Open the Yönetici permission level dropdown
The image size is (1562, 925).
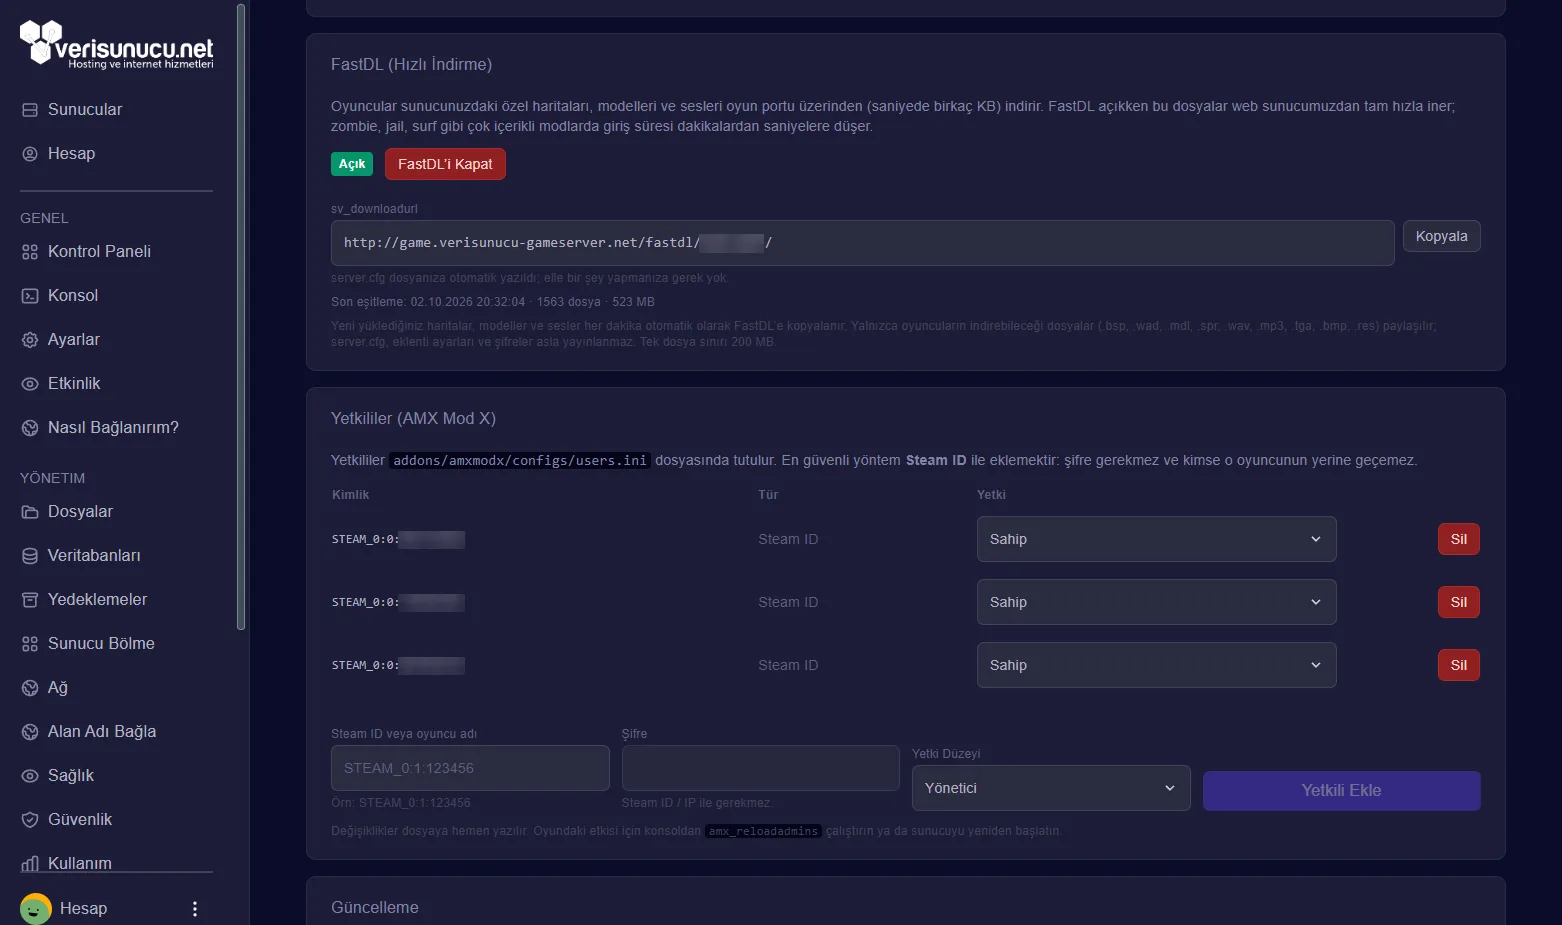point(1051,788)
